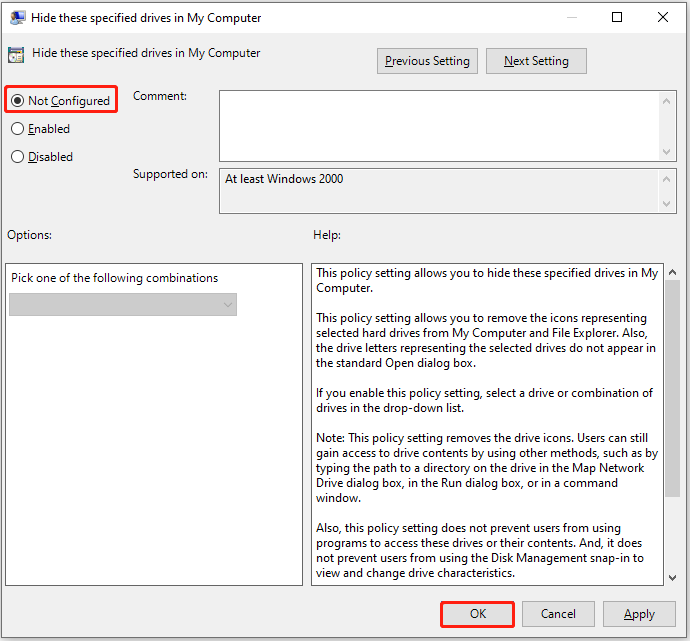This screenshot has width=690, height=641.
Task: Click the Supported on scroll down arrow
Action: [x=666, y=204]
